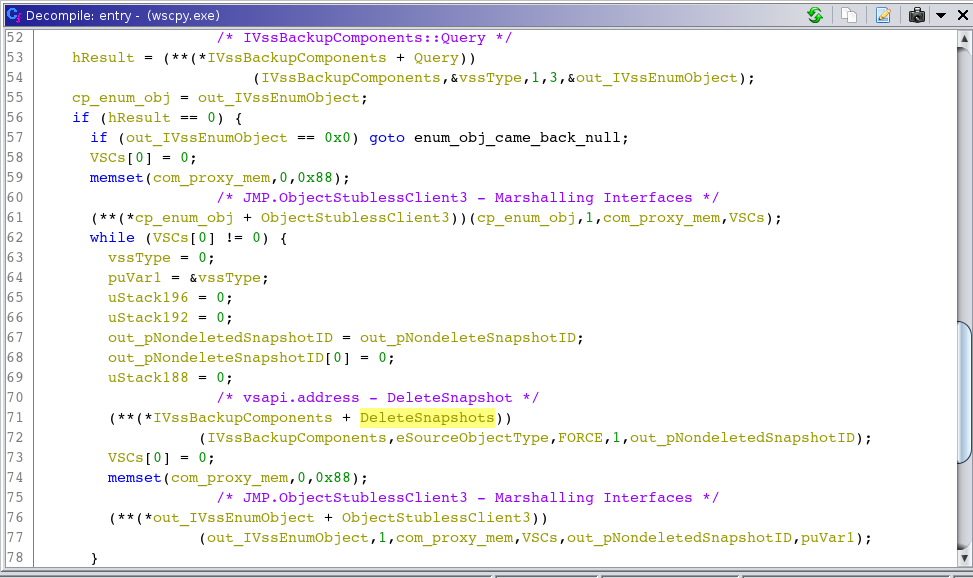The height and width of the screenshot is (578, 973).
Task: Click memset on line 59
Action: click(x=117, y=178)
